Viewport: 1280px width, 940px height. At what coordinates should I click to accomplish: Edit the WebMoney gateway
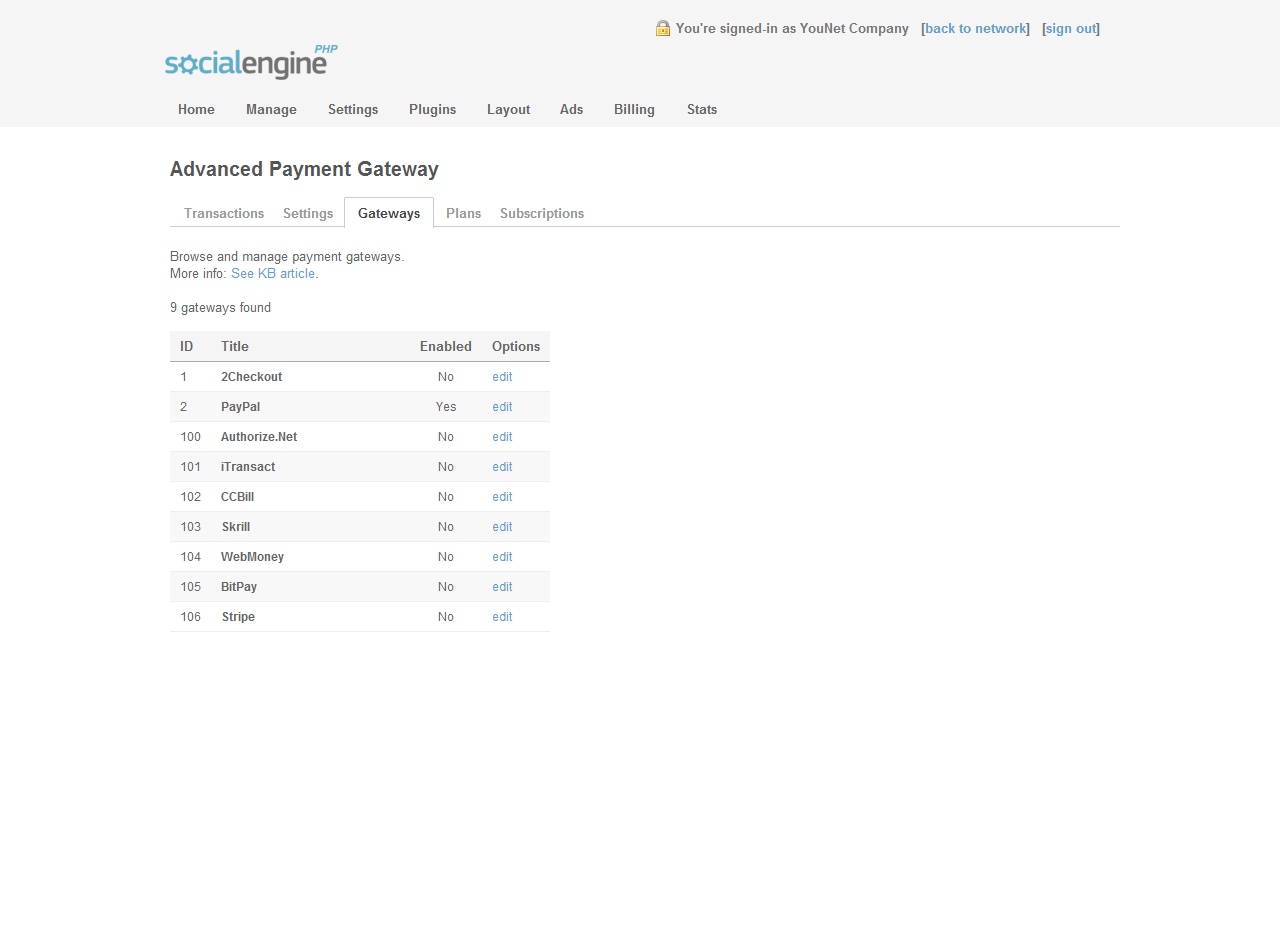502,557
